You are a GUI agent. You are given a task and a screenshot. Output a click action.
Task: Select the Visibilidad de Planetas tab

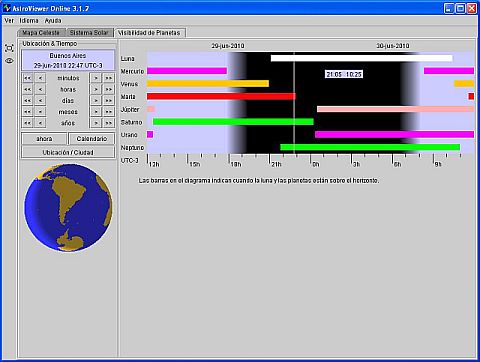click(x=149, y=33)
